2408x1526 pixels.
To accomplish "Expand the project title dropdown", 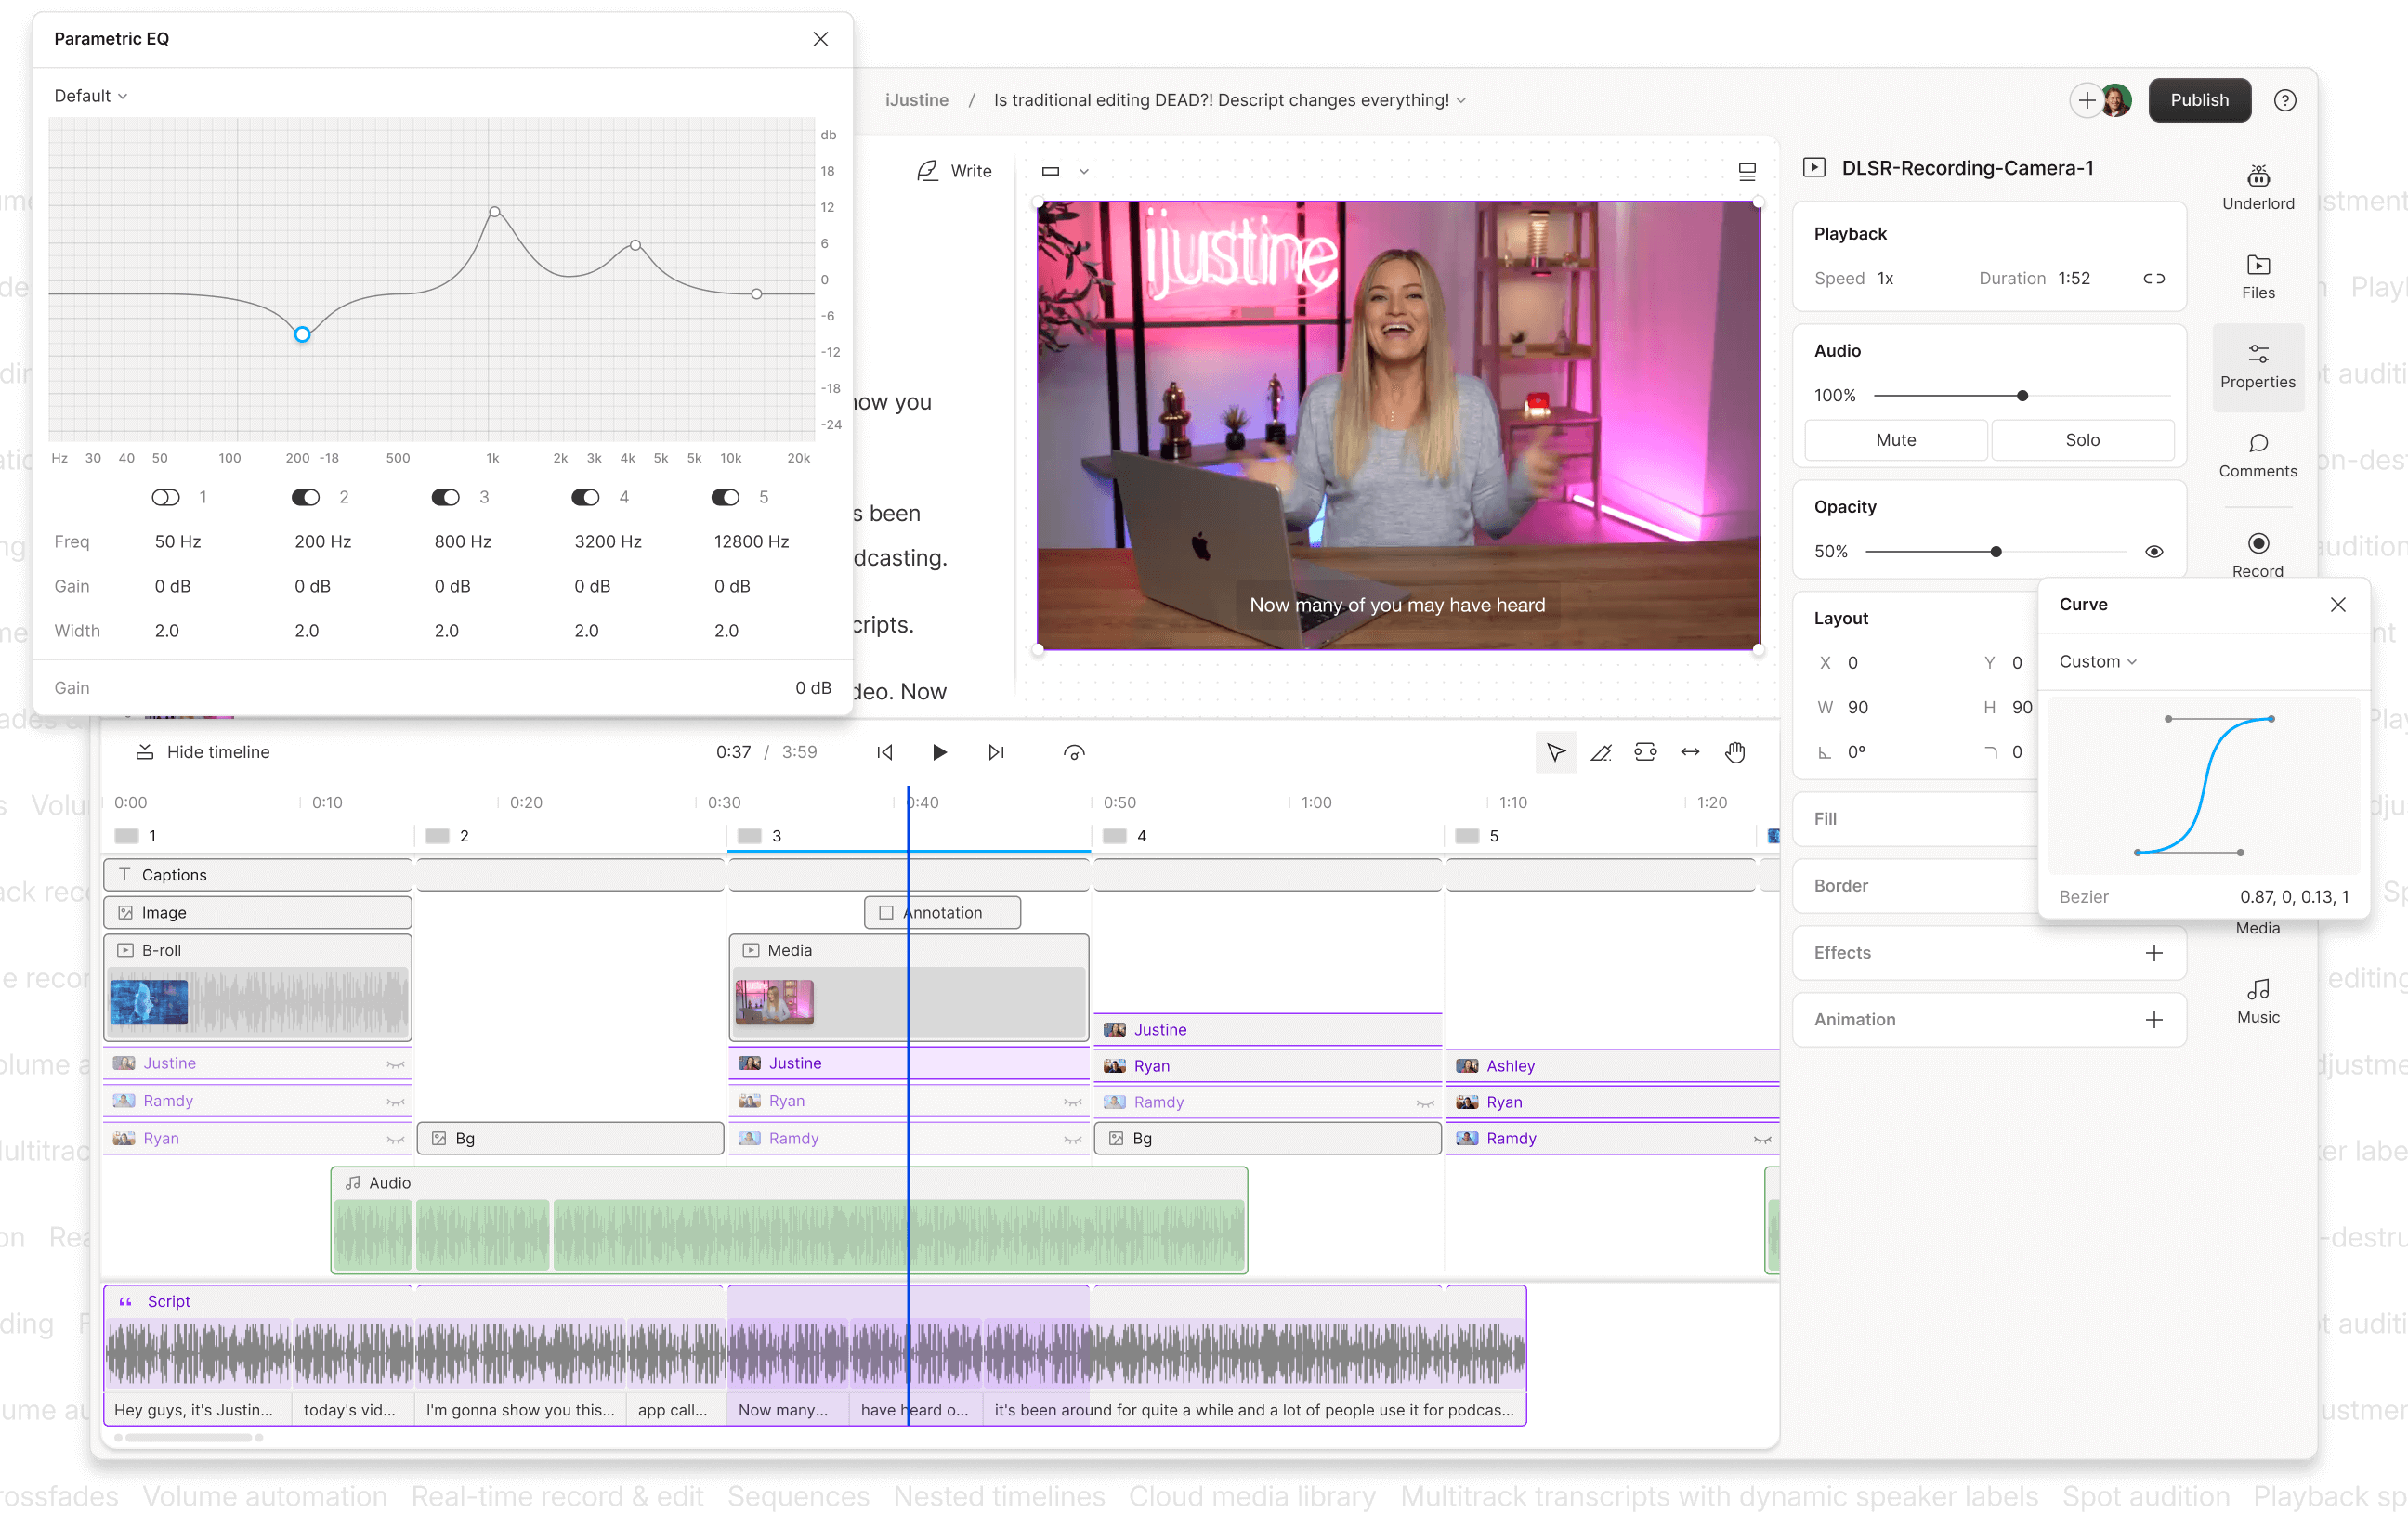I will (x=1461, y=100).
